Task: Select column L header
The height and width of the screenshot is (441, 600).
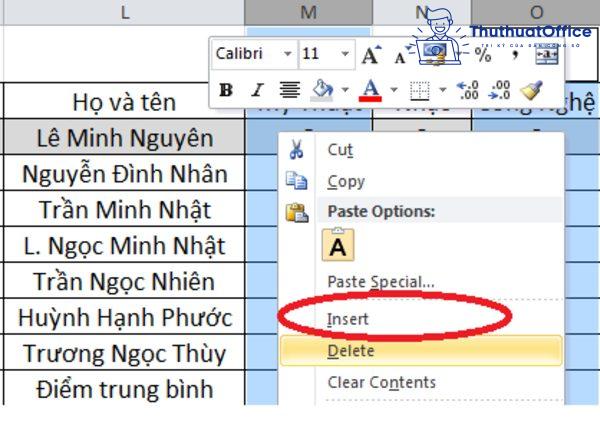Action: 124,13
